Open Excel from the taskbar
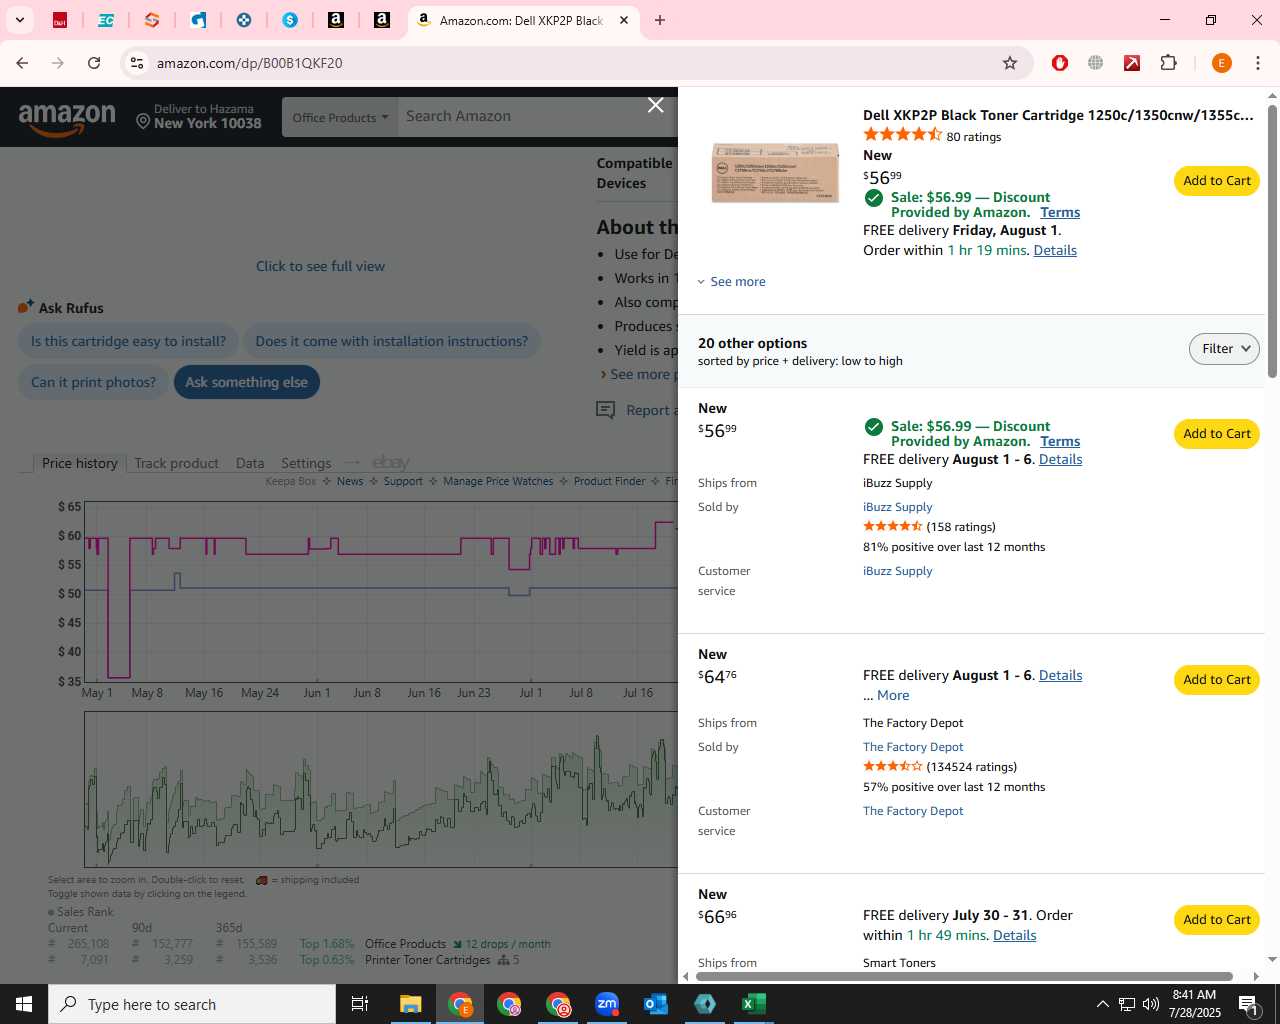 pyautogui.click(x=754, y=1004)
